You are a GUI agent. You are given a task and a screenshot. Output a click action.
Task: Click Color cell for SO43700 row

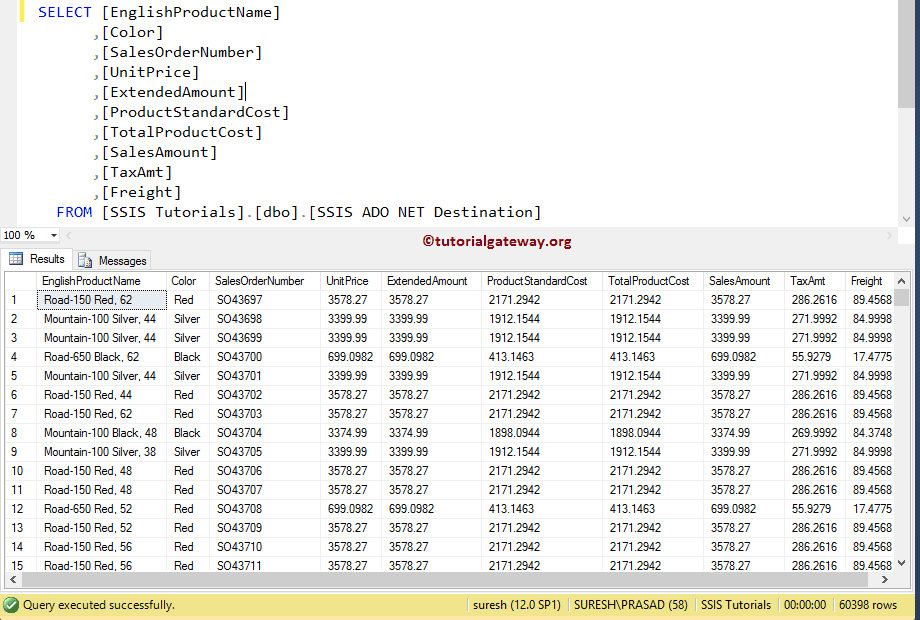coord(187,357)
